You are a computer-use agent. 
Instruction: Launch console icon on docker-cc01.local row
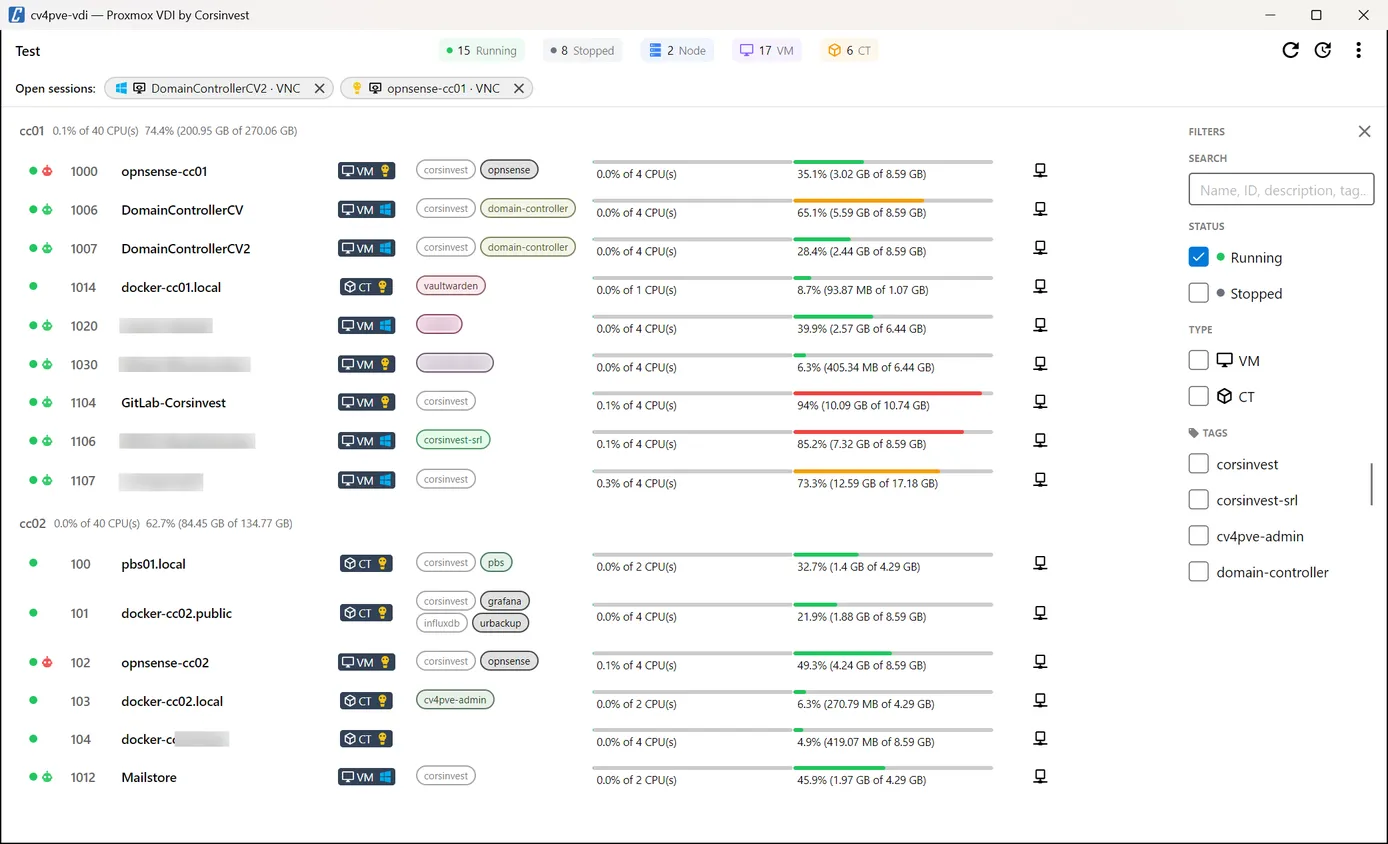tap(1040, 287)
